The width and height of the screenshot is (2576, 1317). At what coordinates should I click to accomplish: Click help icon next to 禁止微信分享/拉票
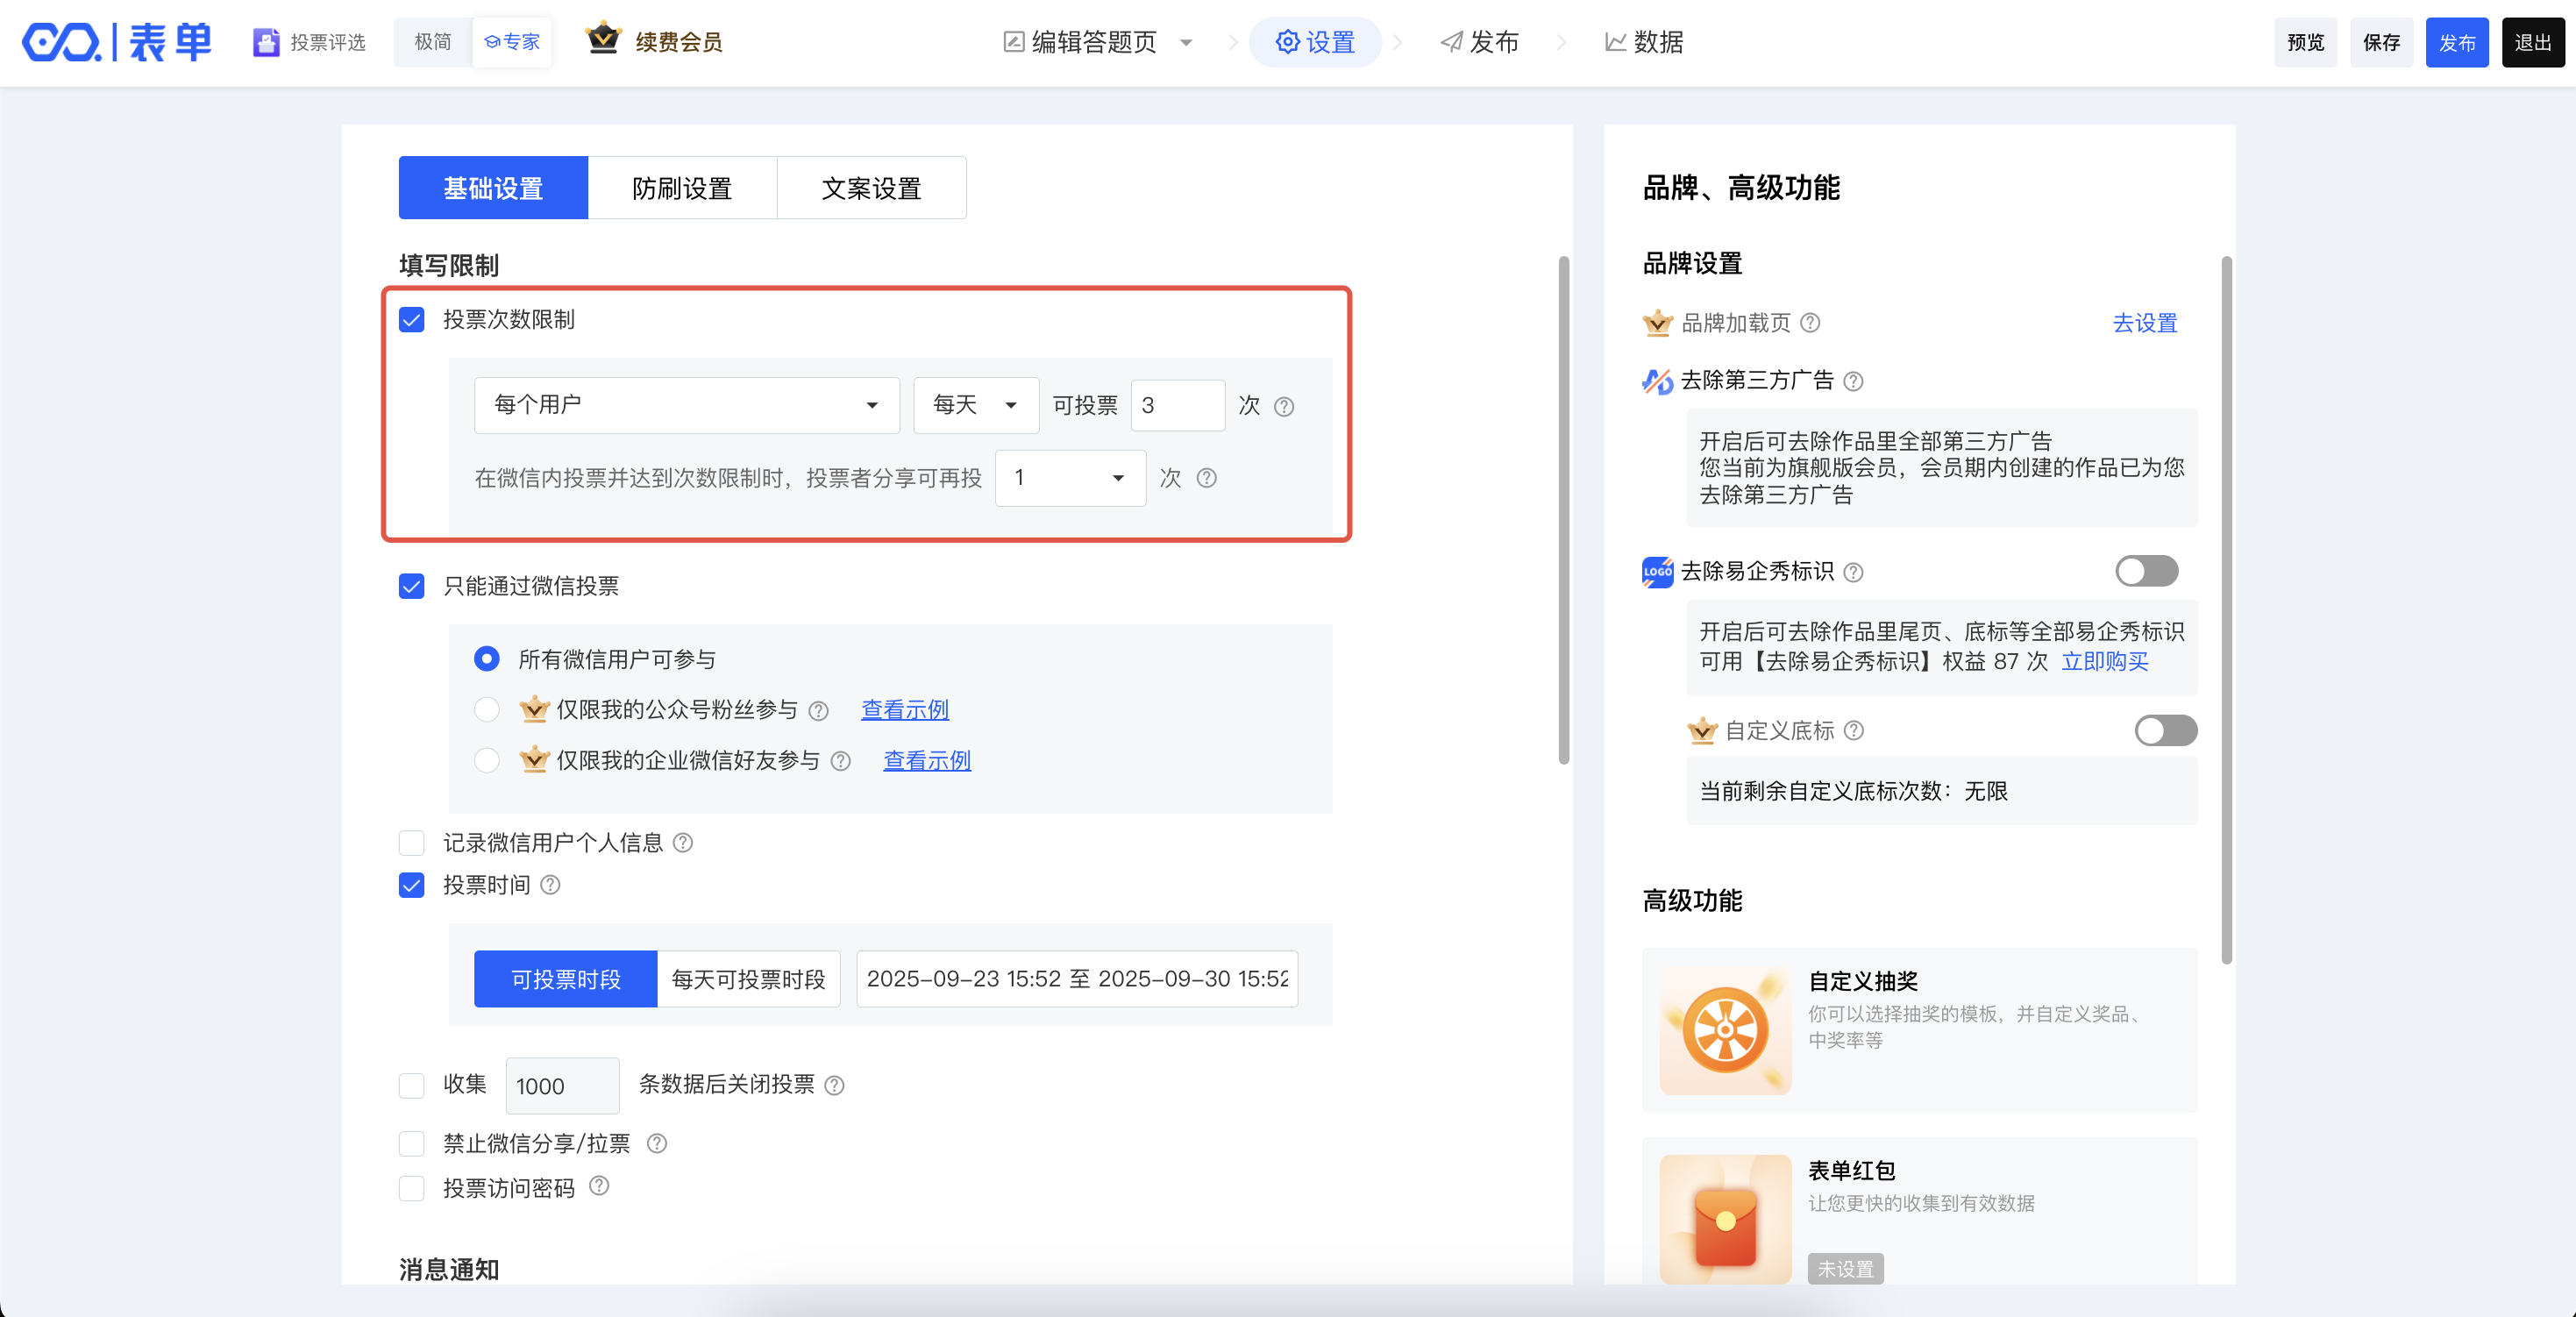[x=657, y=1143]
